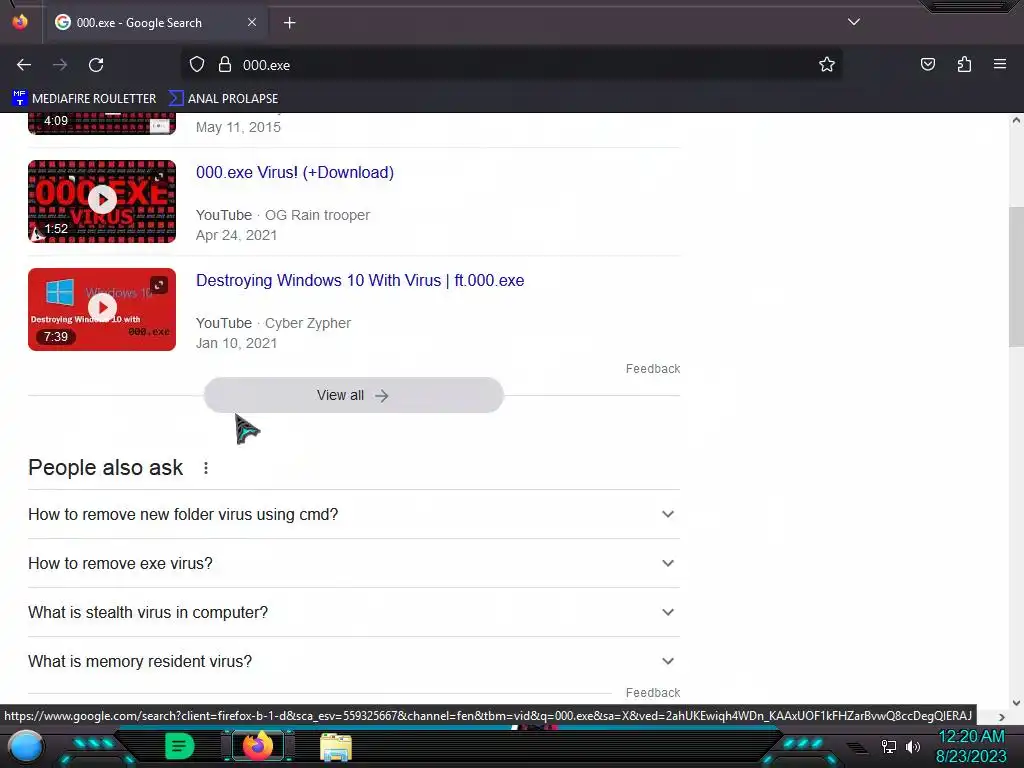
Task: Switch to Firefox in the taskbar
Action: pyautogui.click(x=258, y=746)
